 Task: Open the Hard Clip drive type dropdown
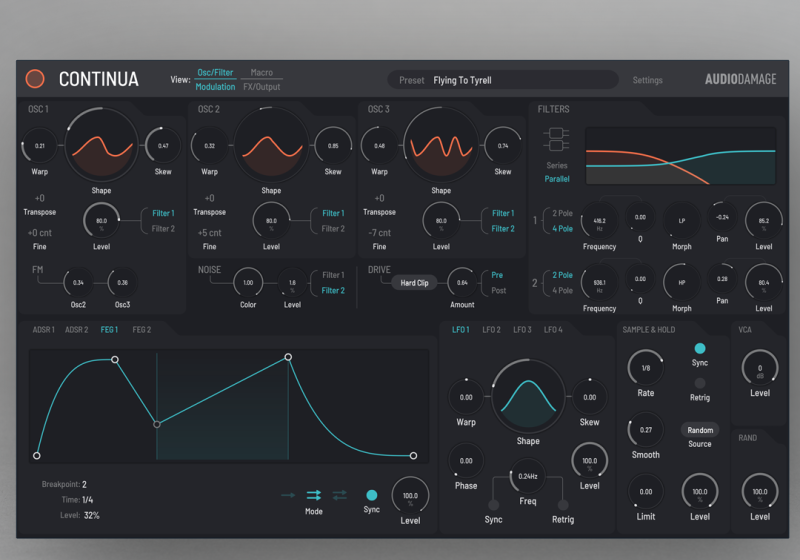[414, 283]
